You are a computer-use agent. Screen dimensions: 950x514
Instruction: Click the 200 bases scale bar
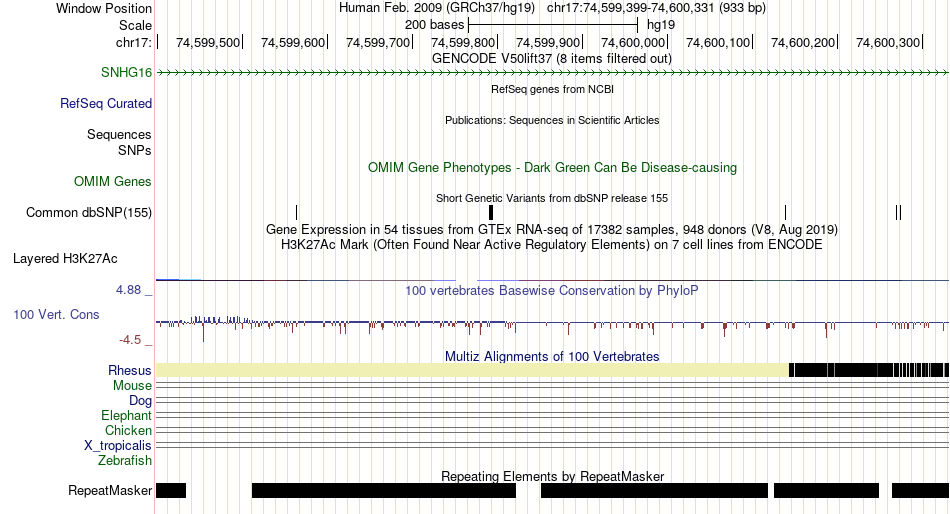pyautogui.click(x=553, y=25)
